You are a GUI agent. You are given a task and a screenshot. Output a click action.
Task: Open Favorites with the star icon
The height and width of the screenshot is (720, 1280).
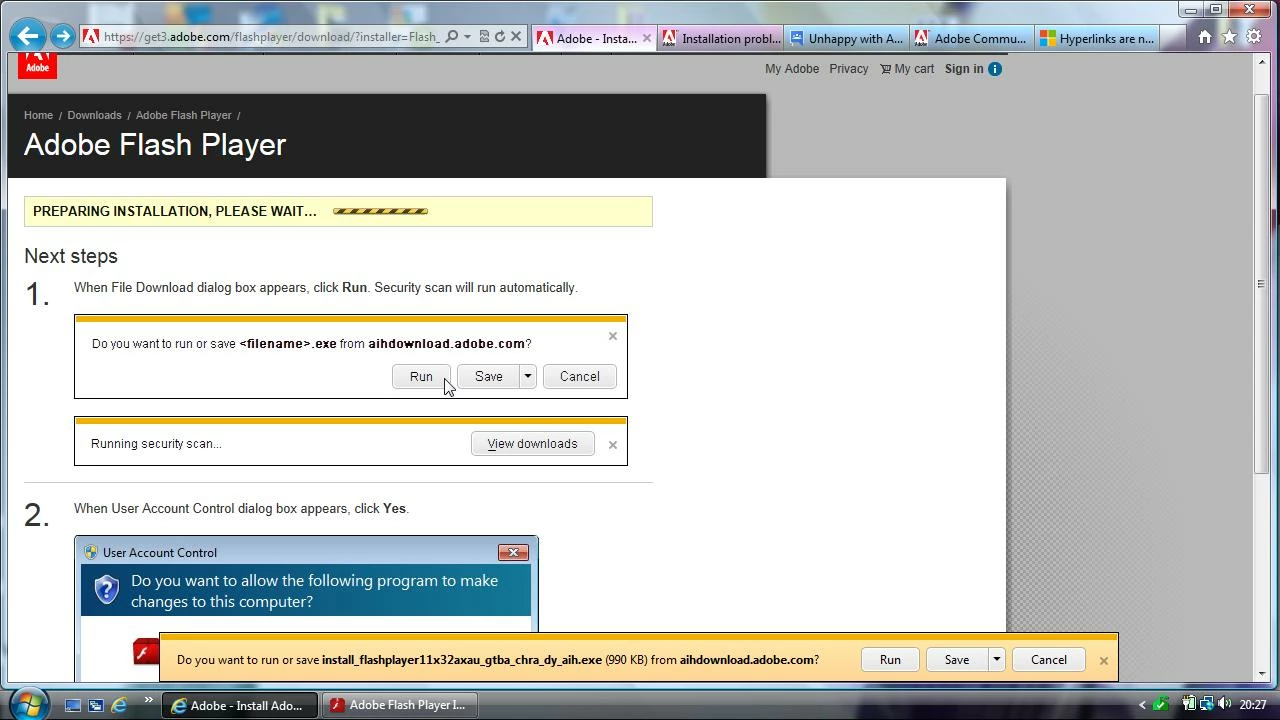click(x=1229, y=37)
